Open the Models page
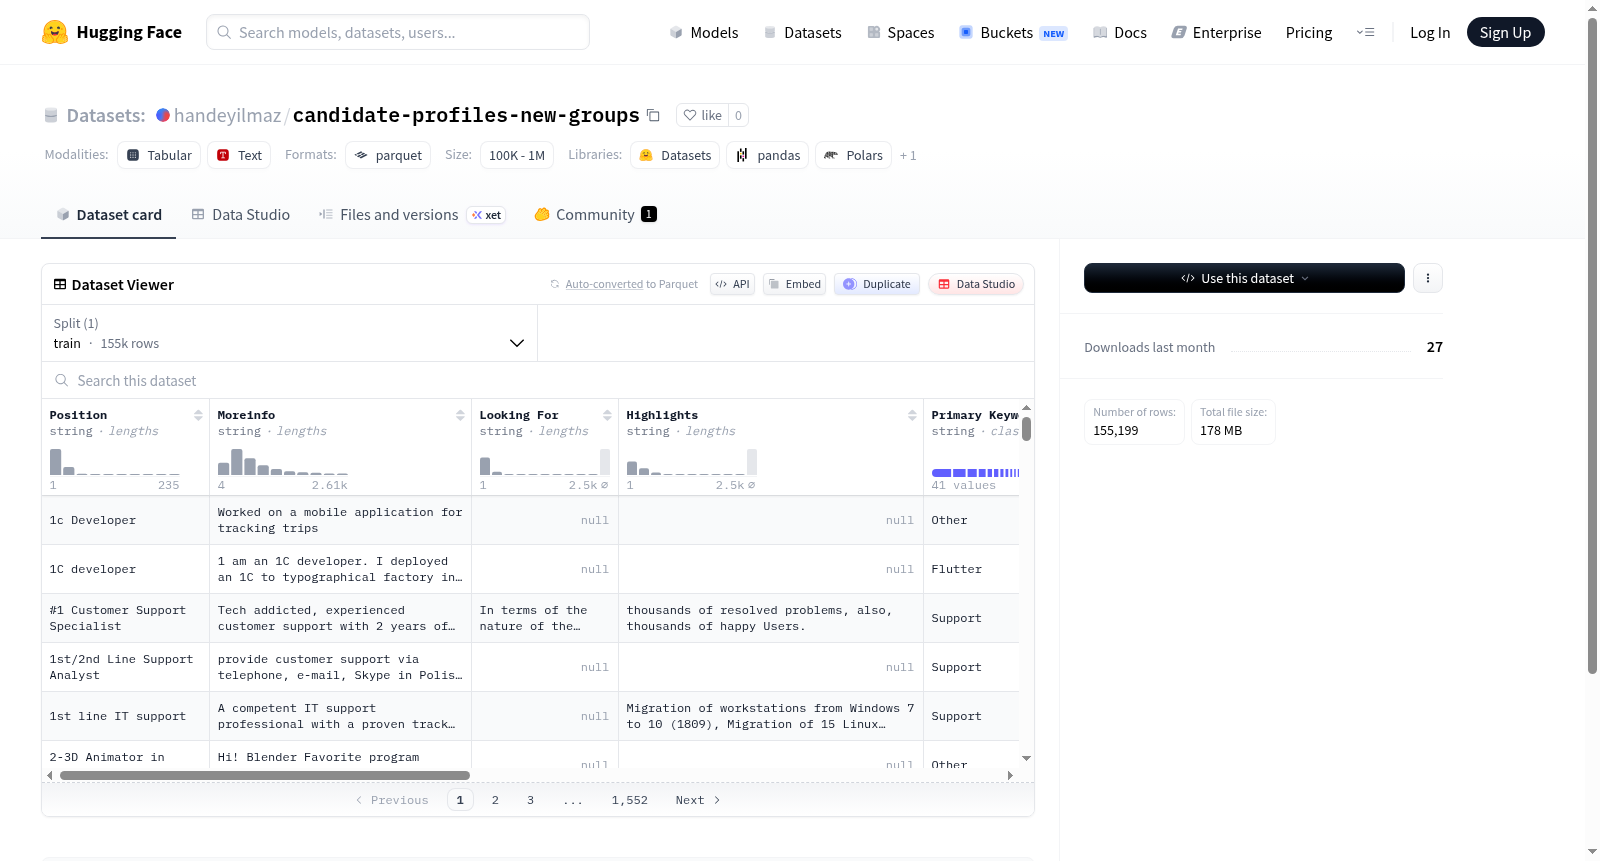This screenshot has width=1600, height=861. pyautogui.click(x=704, y=32)
